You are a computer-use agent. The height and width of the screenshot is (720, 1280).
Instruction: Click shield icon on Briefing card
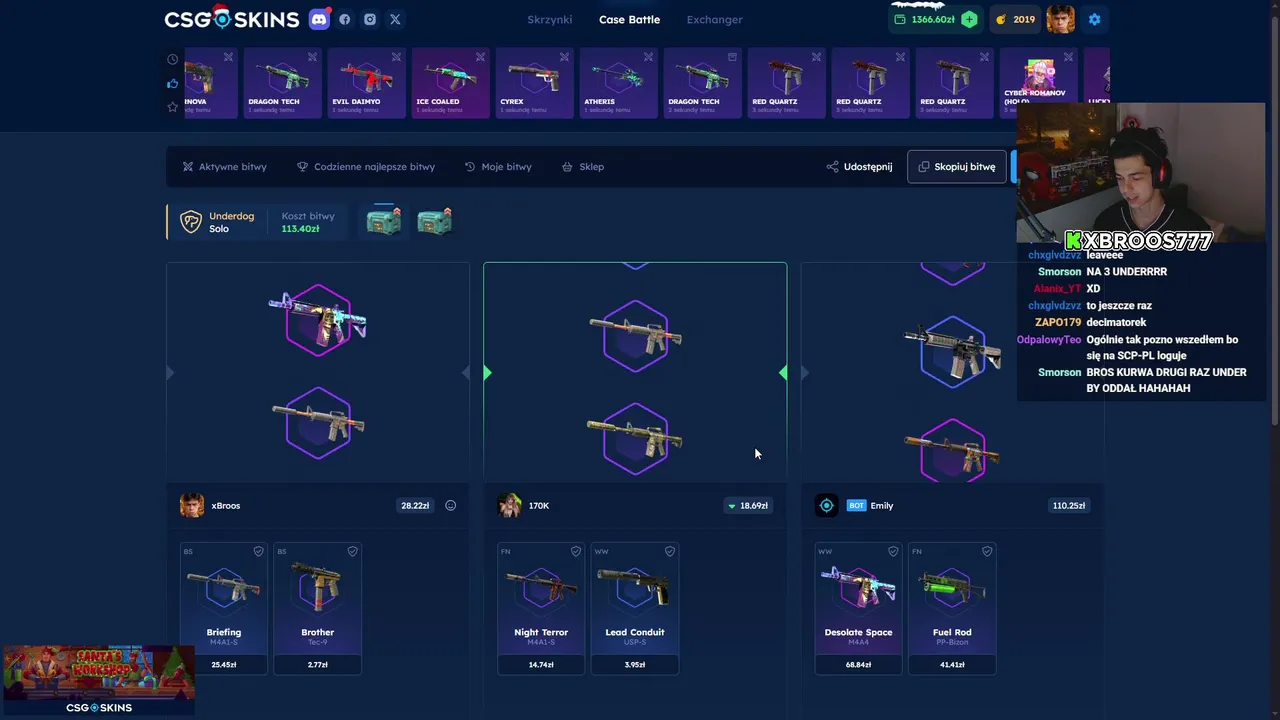point(258,551)
